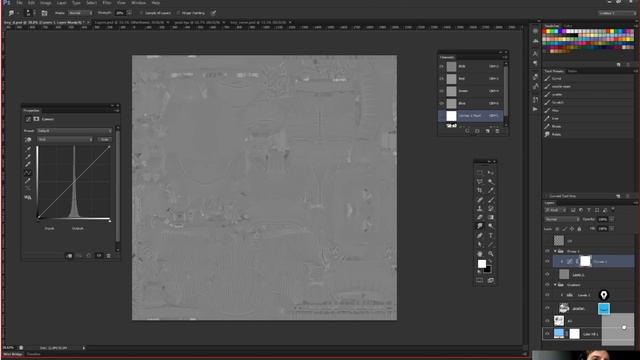The image size is (640, 360).
Task: Delete the adjustment layer from Properties panel
Action: [x=109, y=256]
